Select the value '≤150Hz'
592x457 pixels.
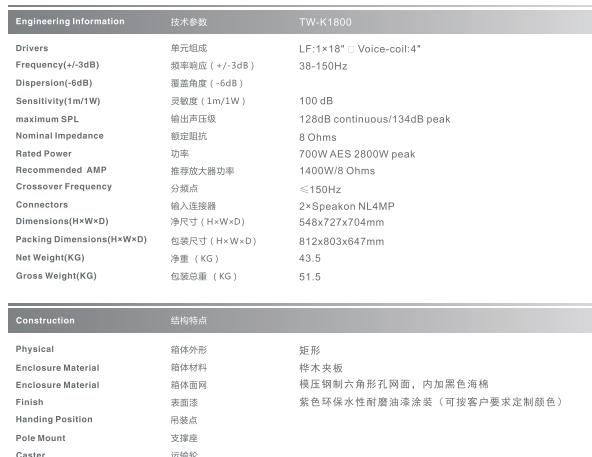pos(320,190)
